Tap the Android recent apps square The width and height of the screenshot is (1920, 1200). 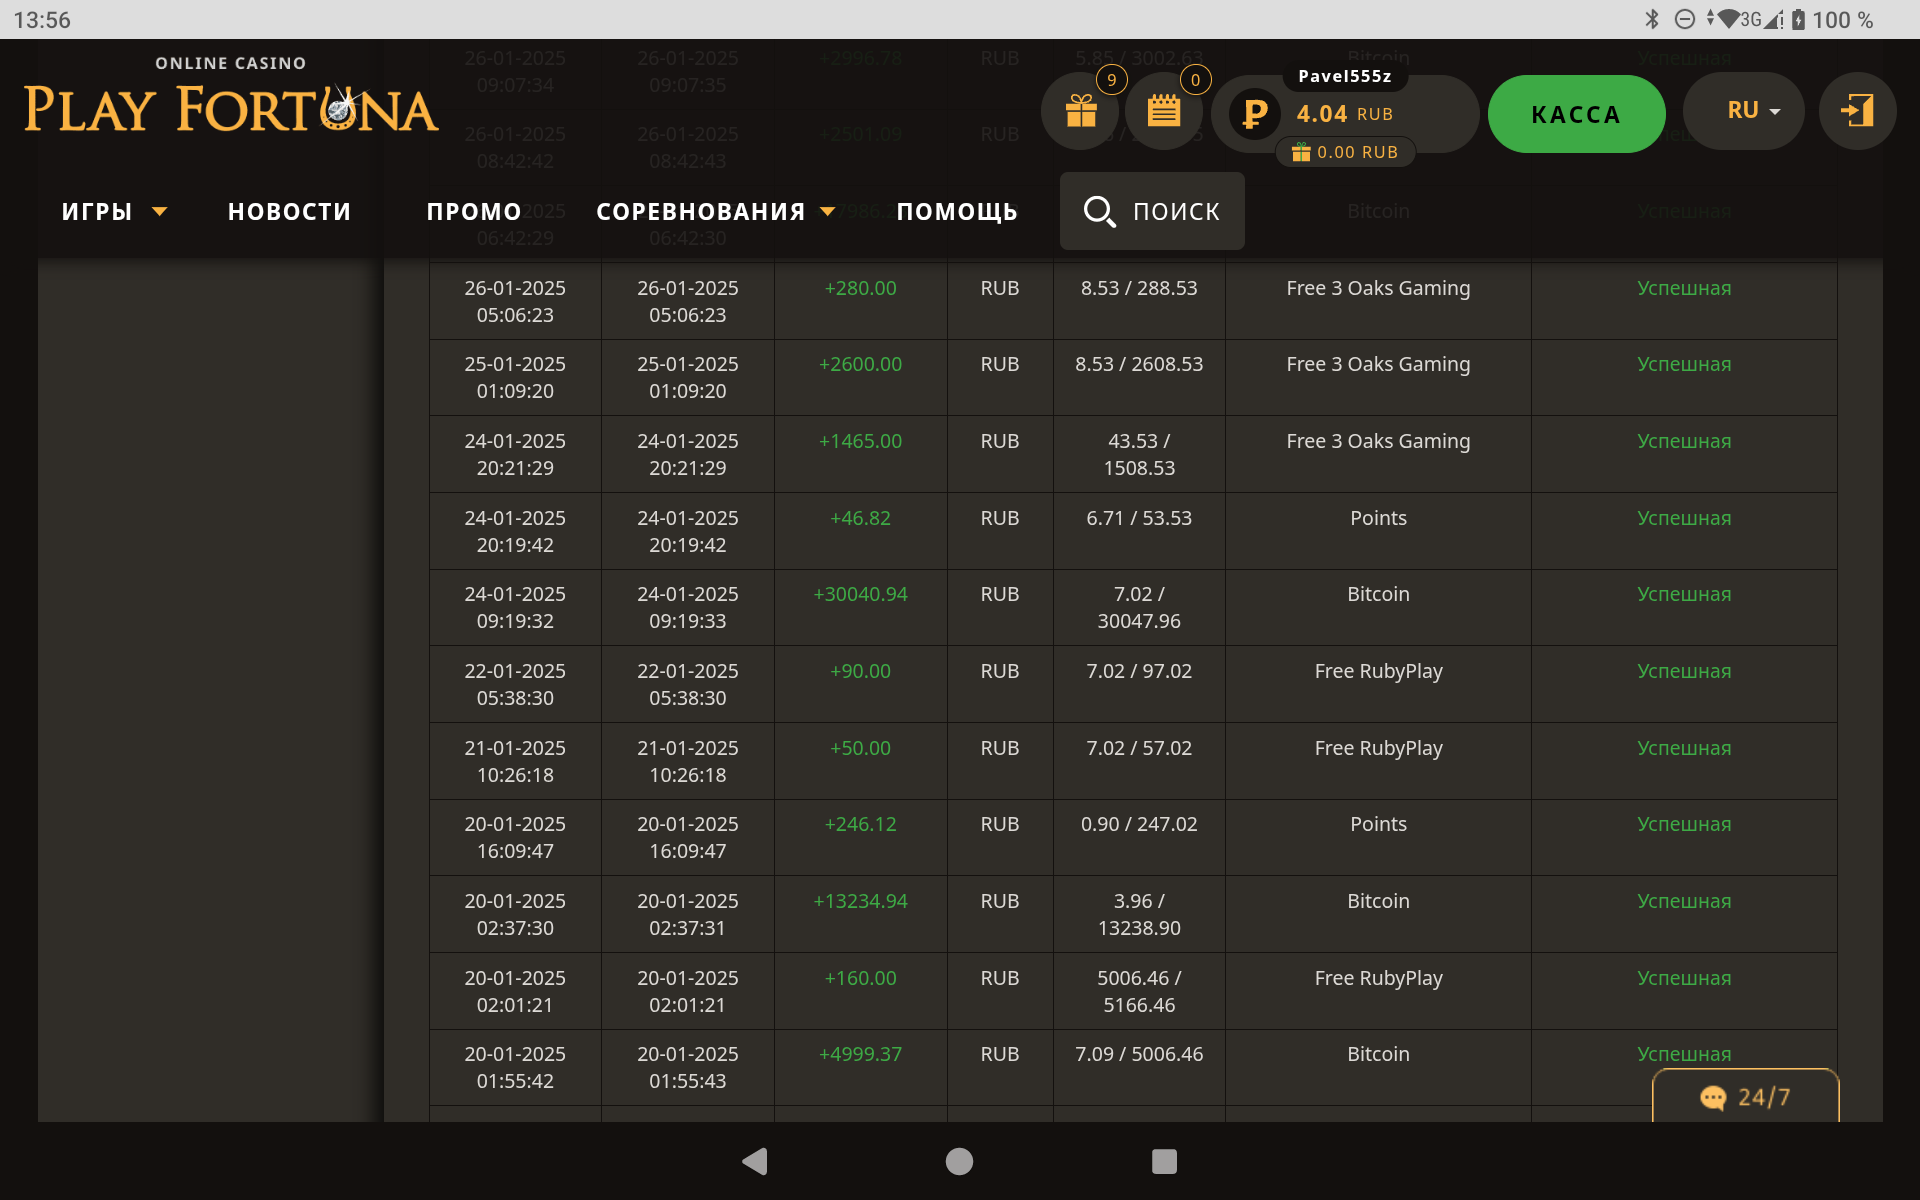coord(1164,1161)
